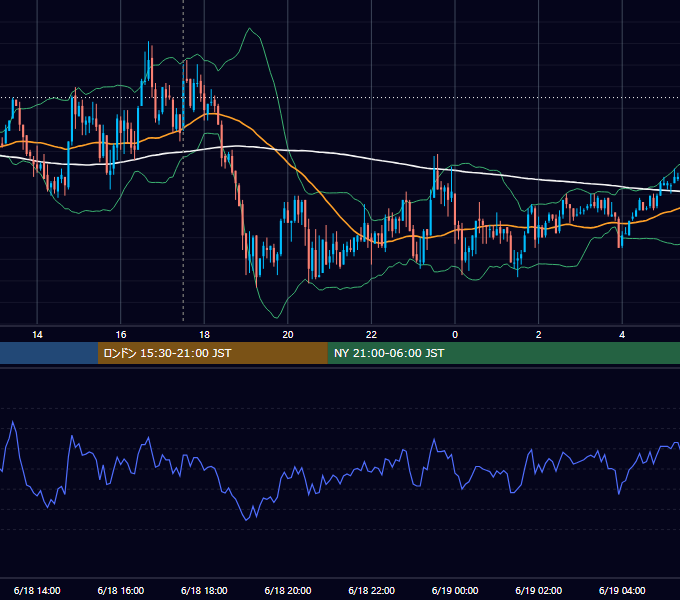Click the '6/19 00:00' date label
Image resolution: width=680 pixels, height=600 pixels.
click(x=455, y=590)
